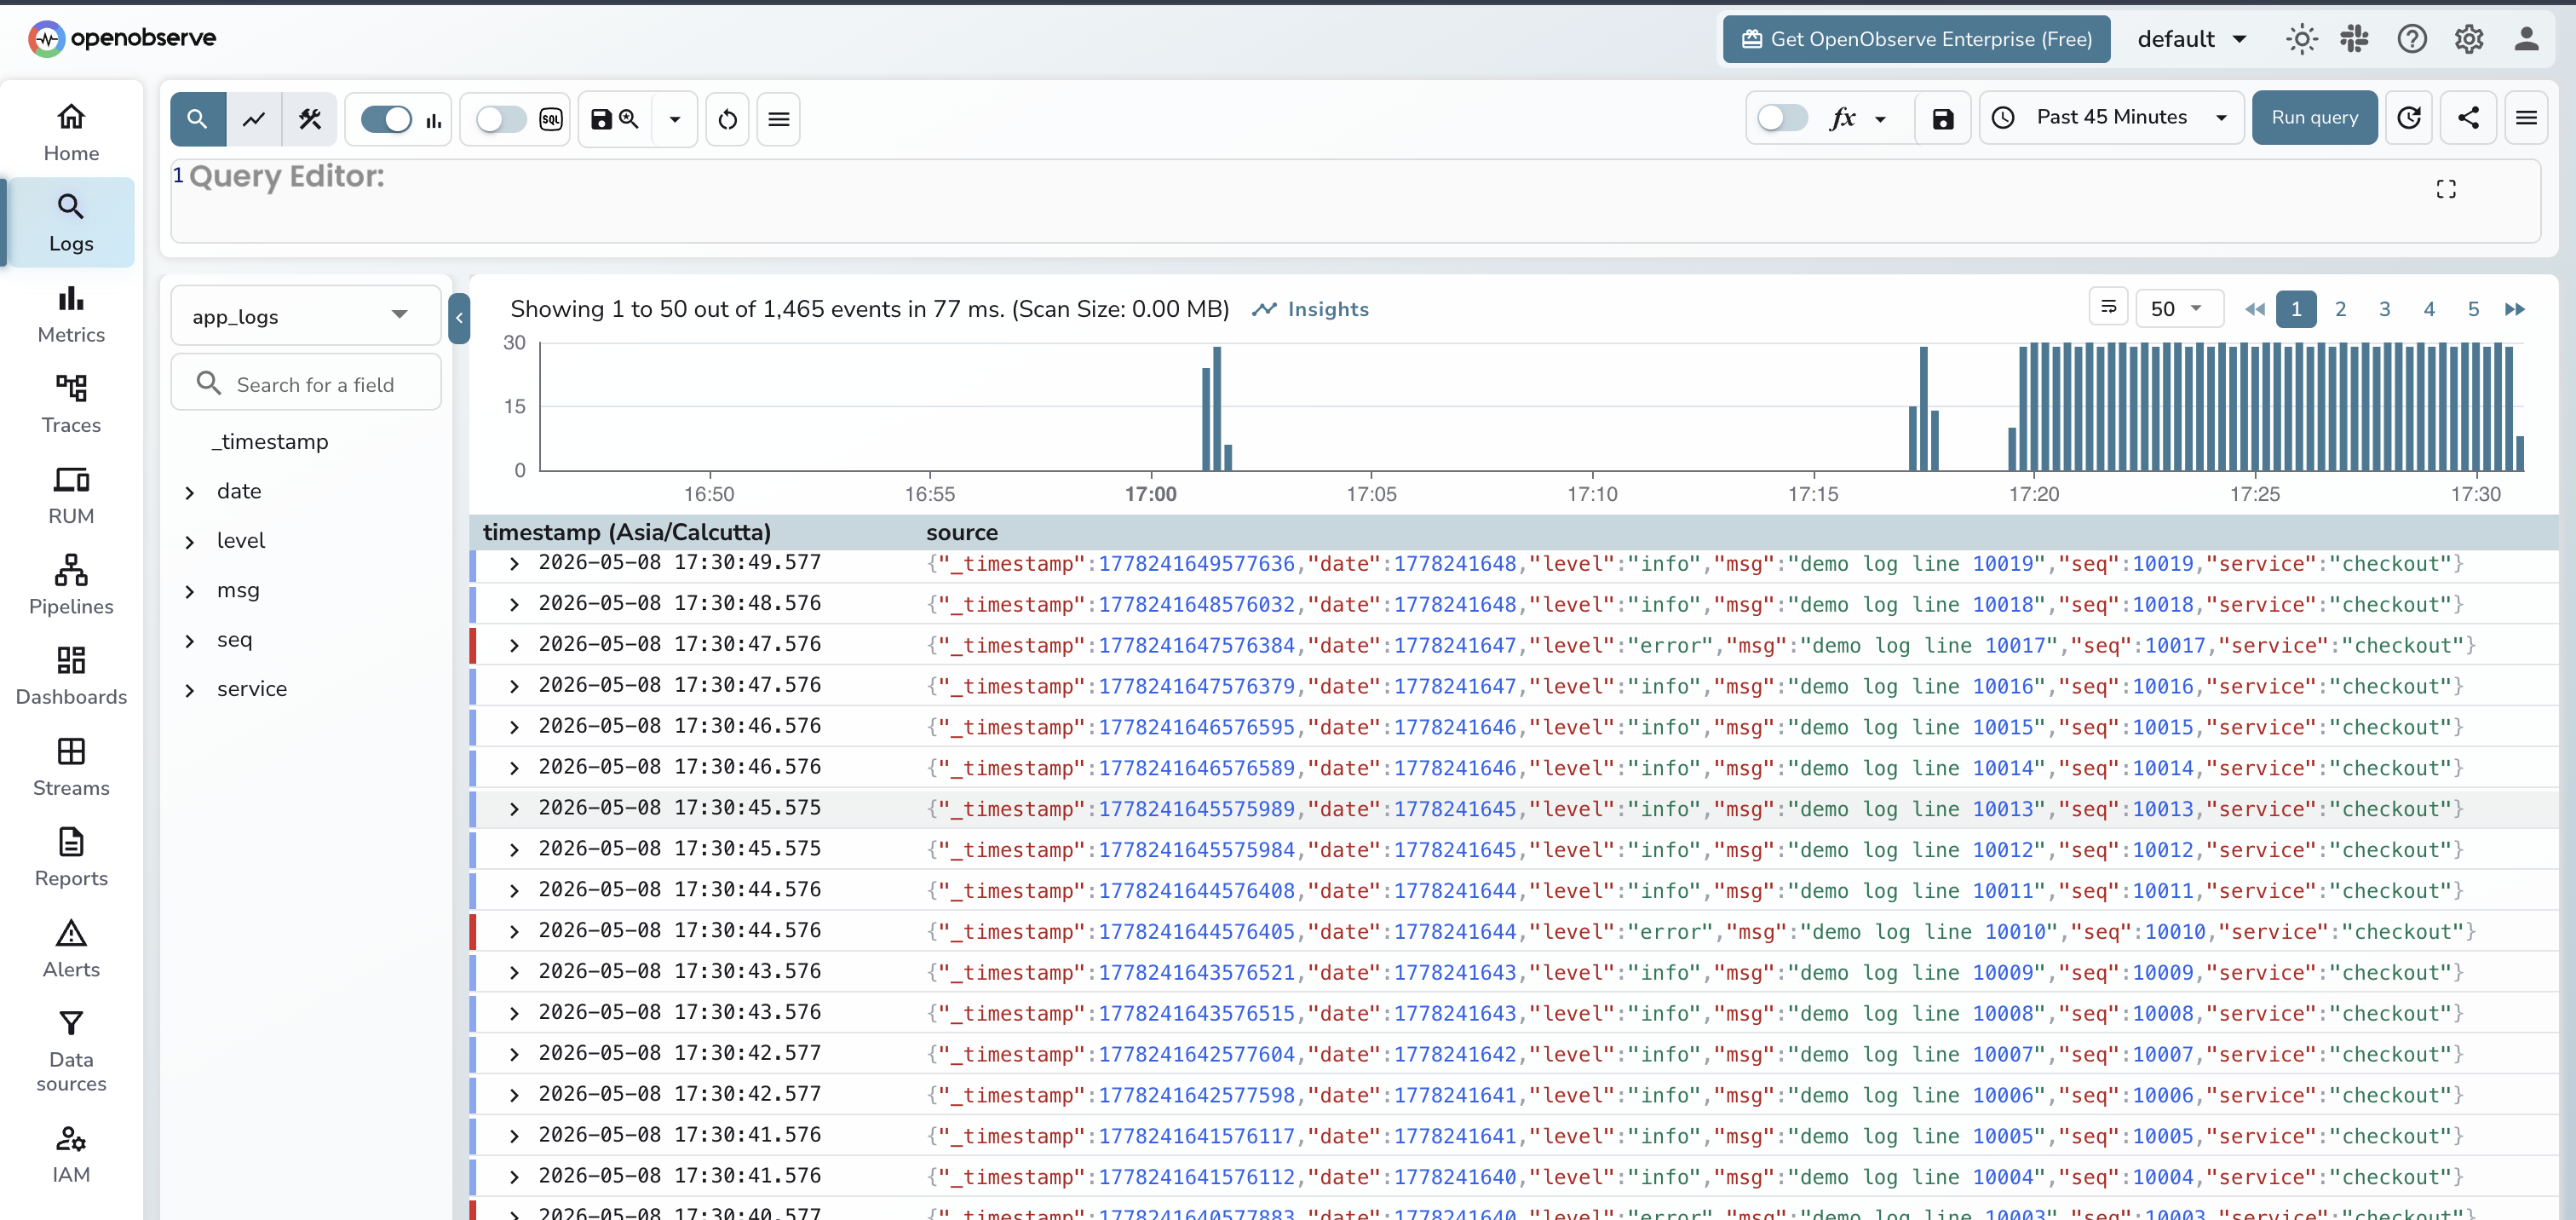This screenshot has height=1220, width=2576.
Task: Select the _timestamp field
Action: [x=269, y=441]
